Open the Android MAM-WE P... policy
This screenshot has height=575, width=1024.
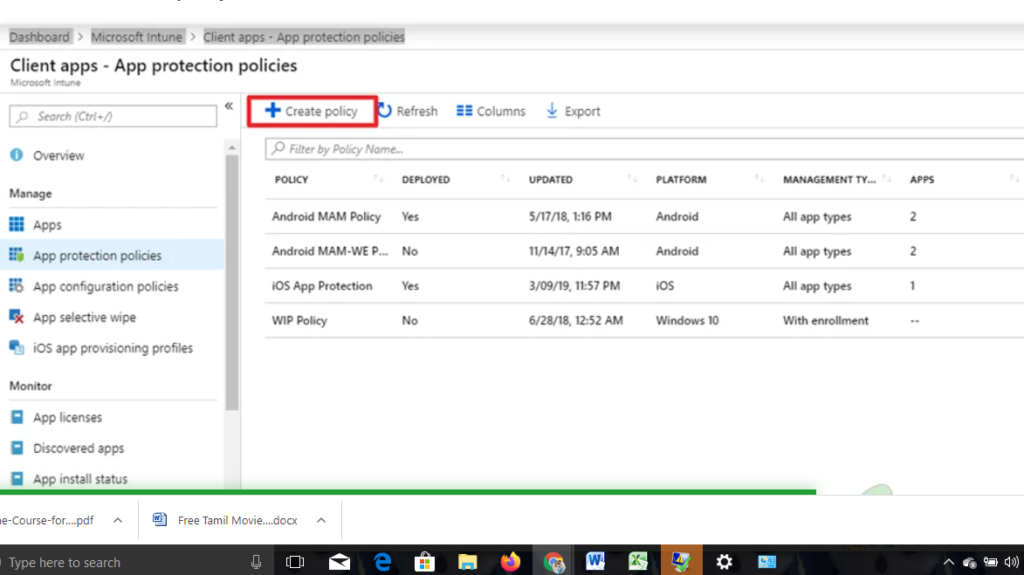(330, 251)
